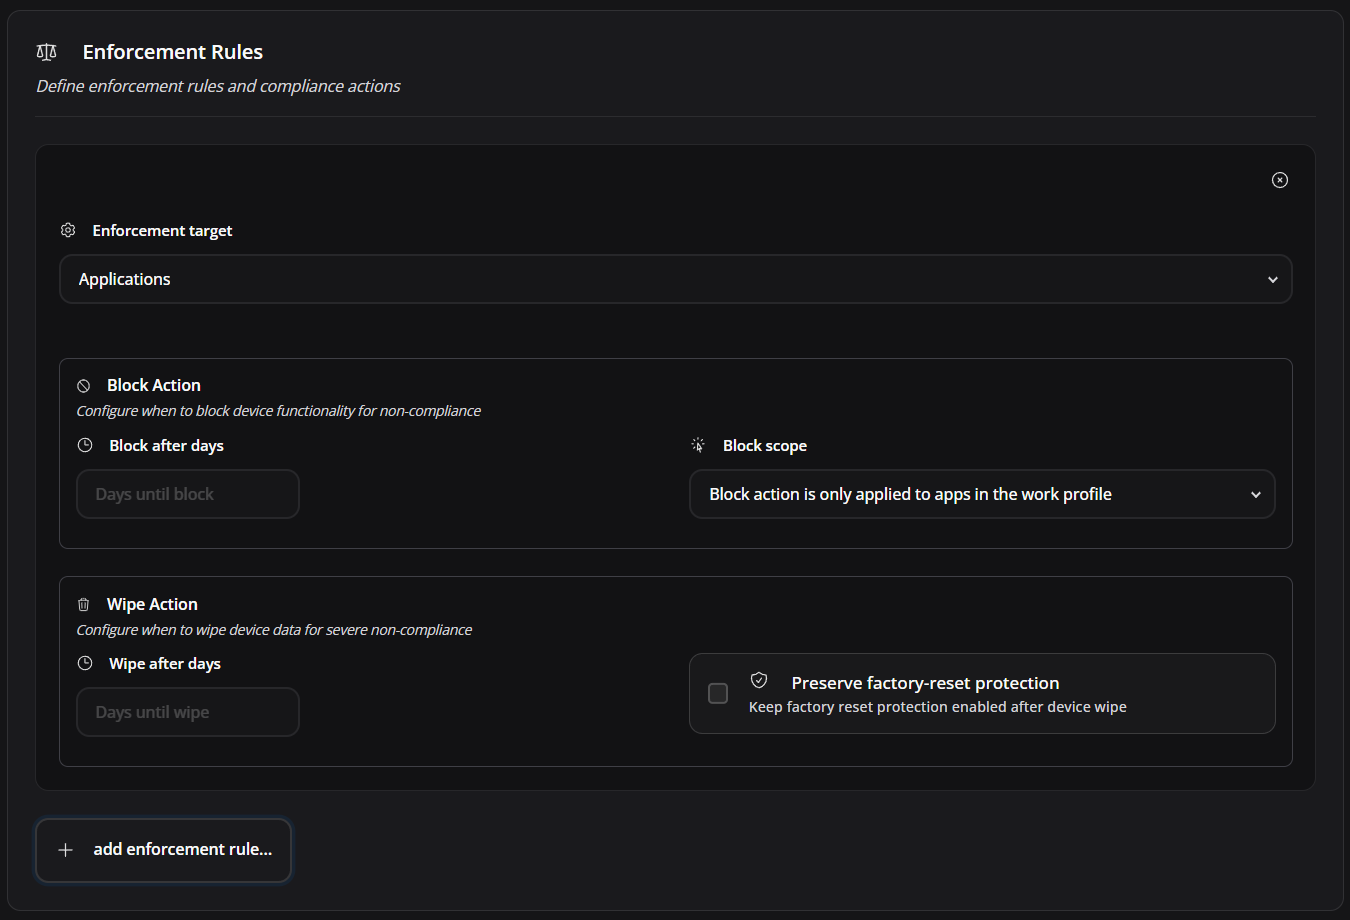Click the clock icon beside Wipe after days

pos(85,663)
